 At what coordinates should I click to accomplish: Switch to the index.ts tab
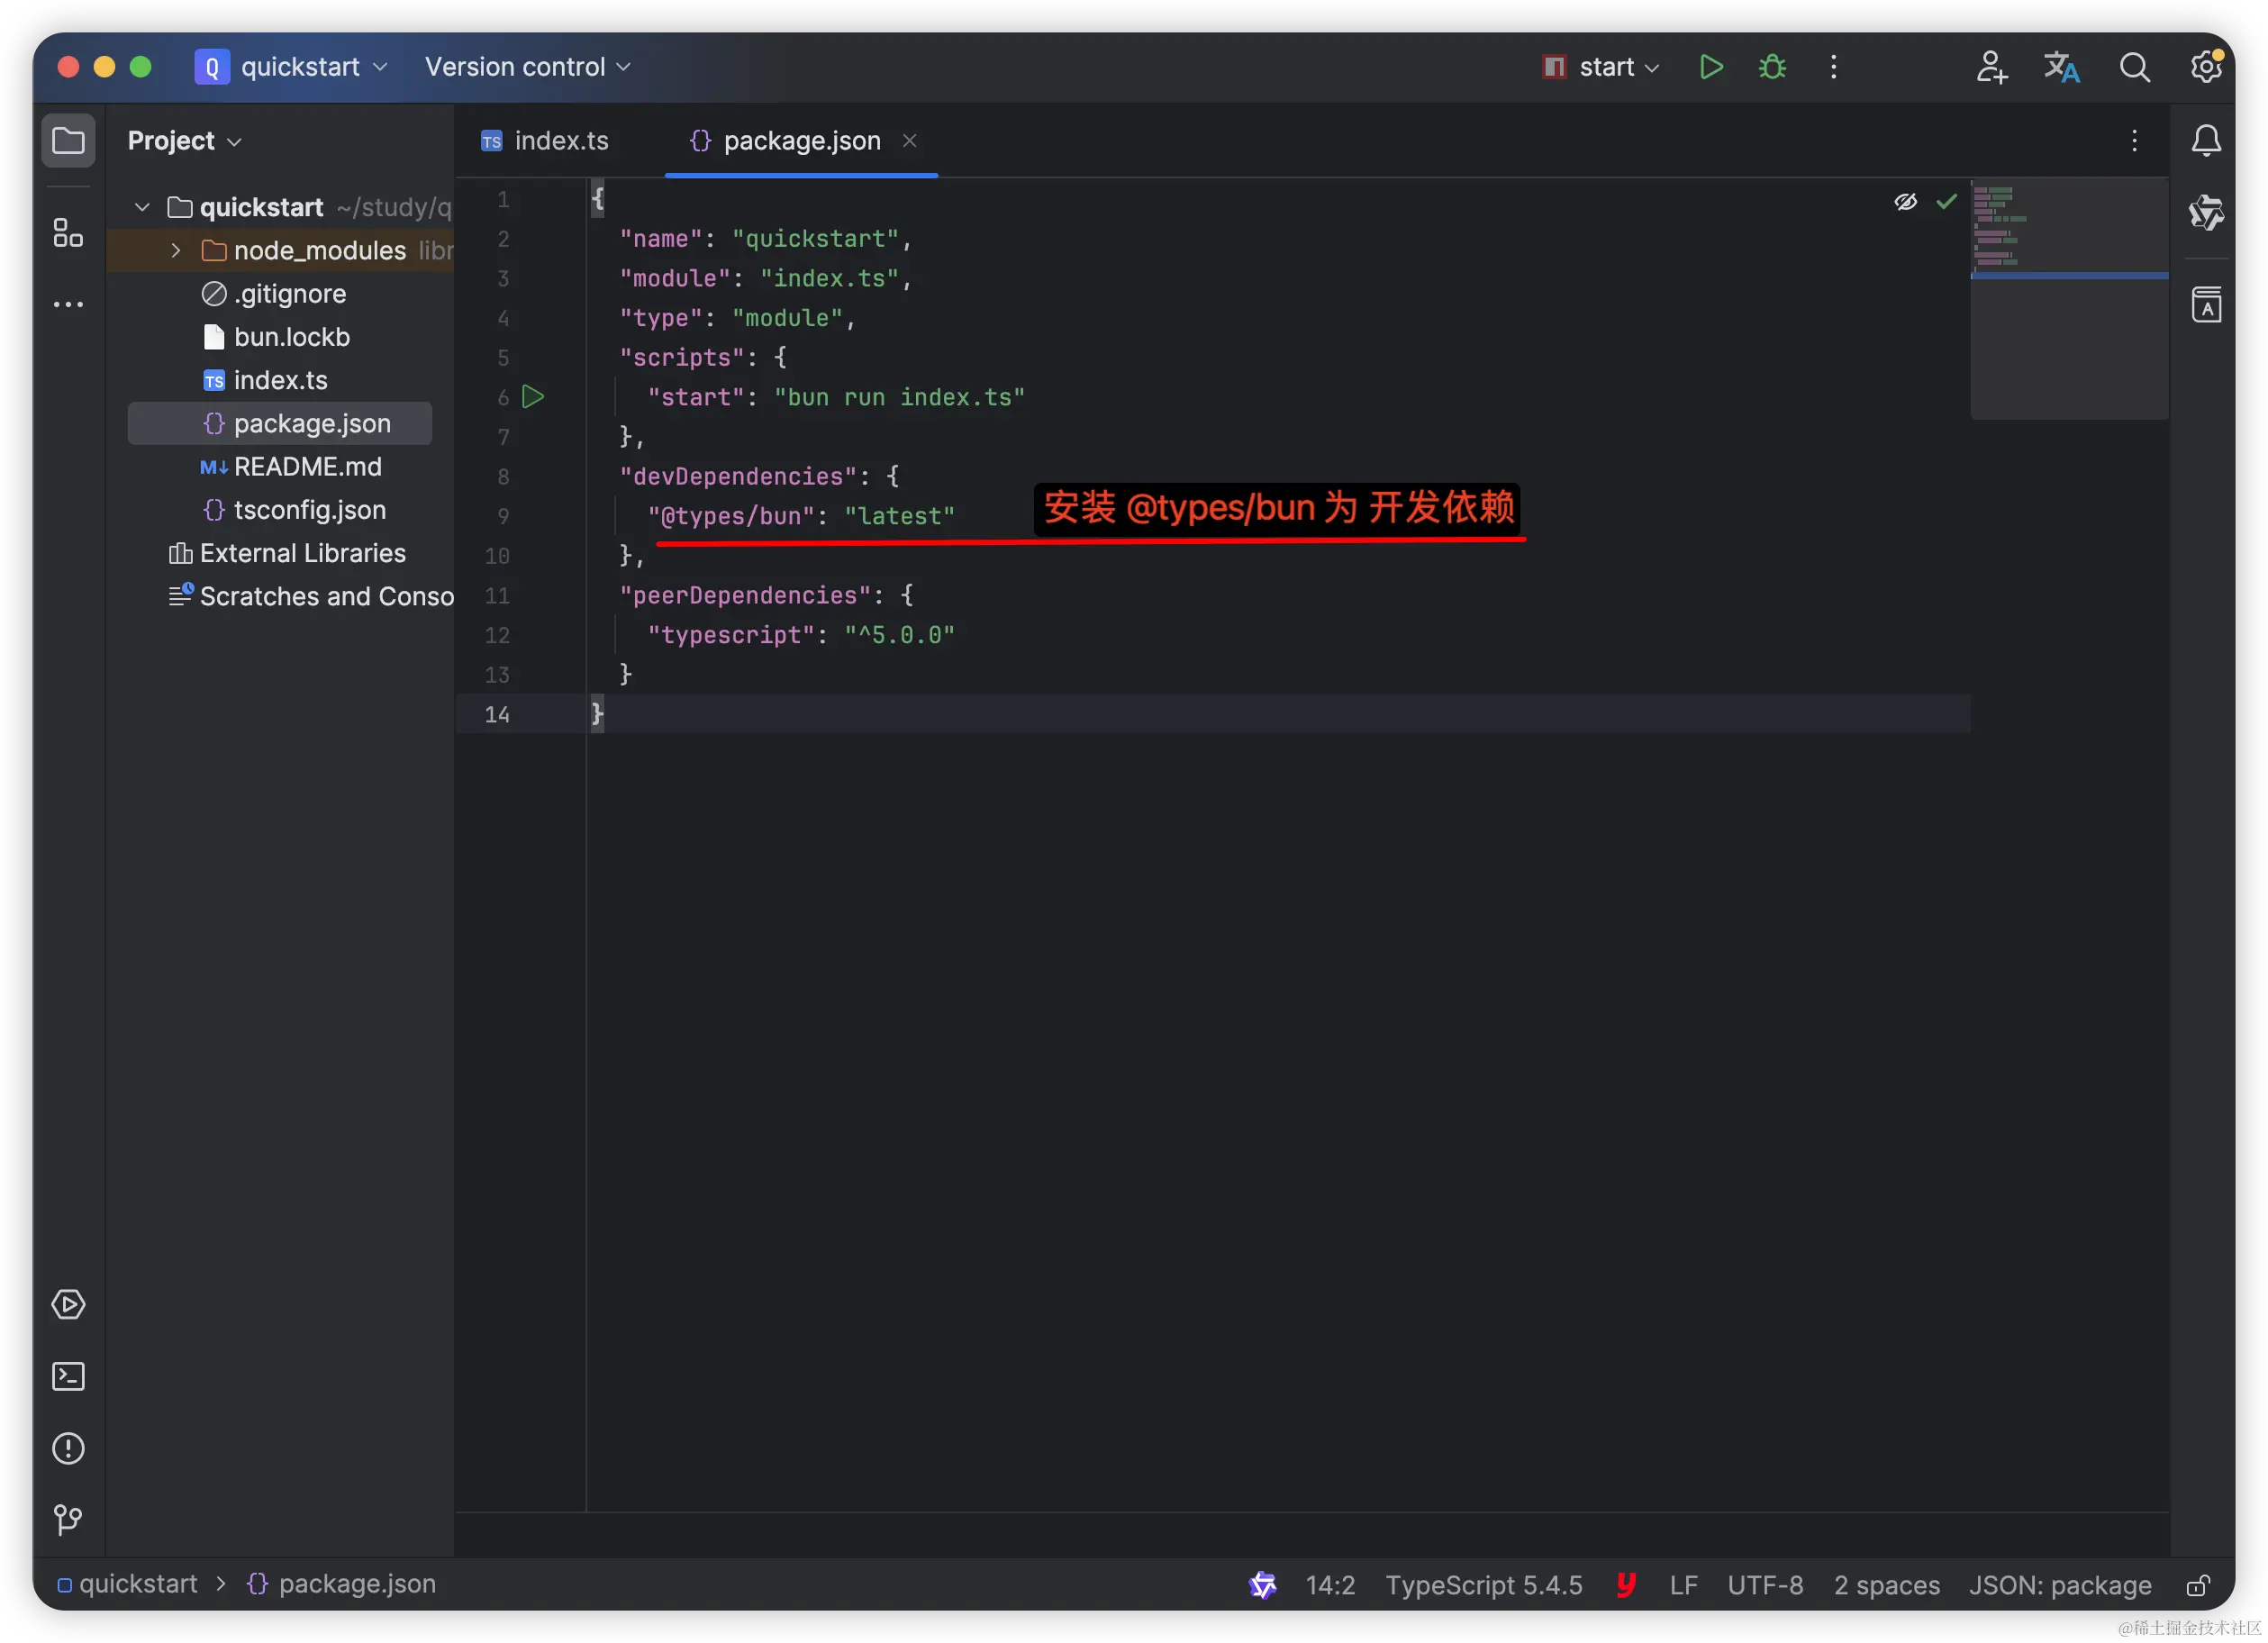tap(545, 141)
